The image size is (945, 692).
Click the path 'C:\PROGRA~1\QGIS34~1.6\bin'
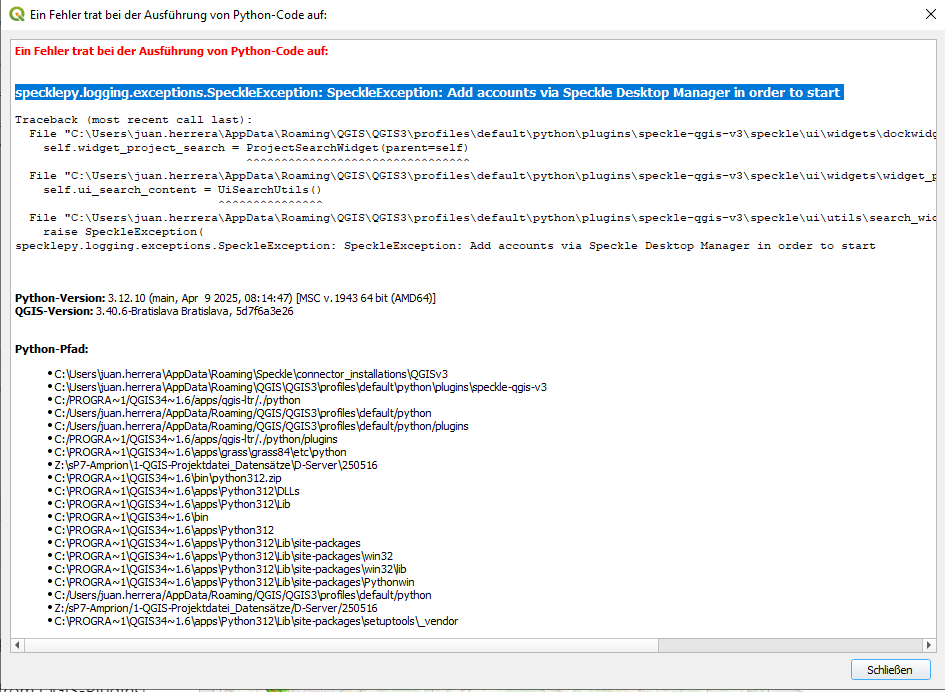(131, 517)
